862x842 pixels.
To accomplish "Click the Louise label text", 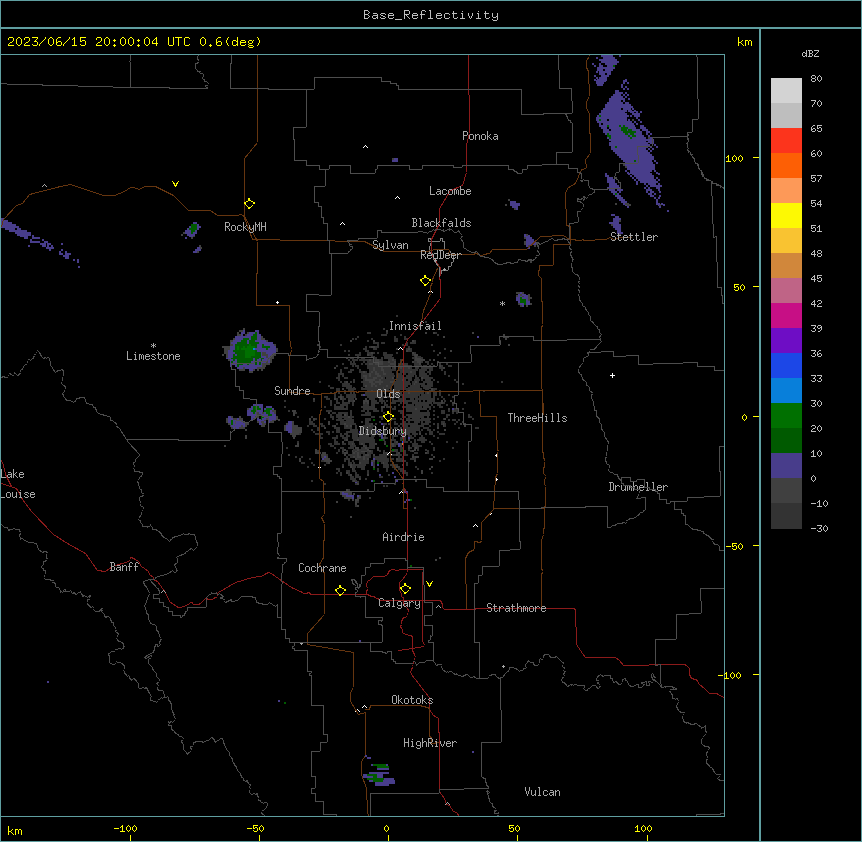I will coord(18,494).
